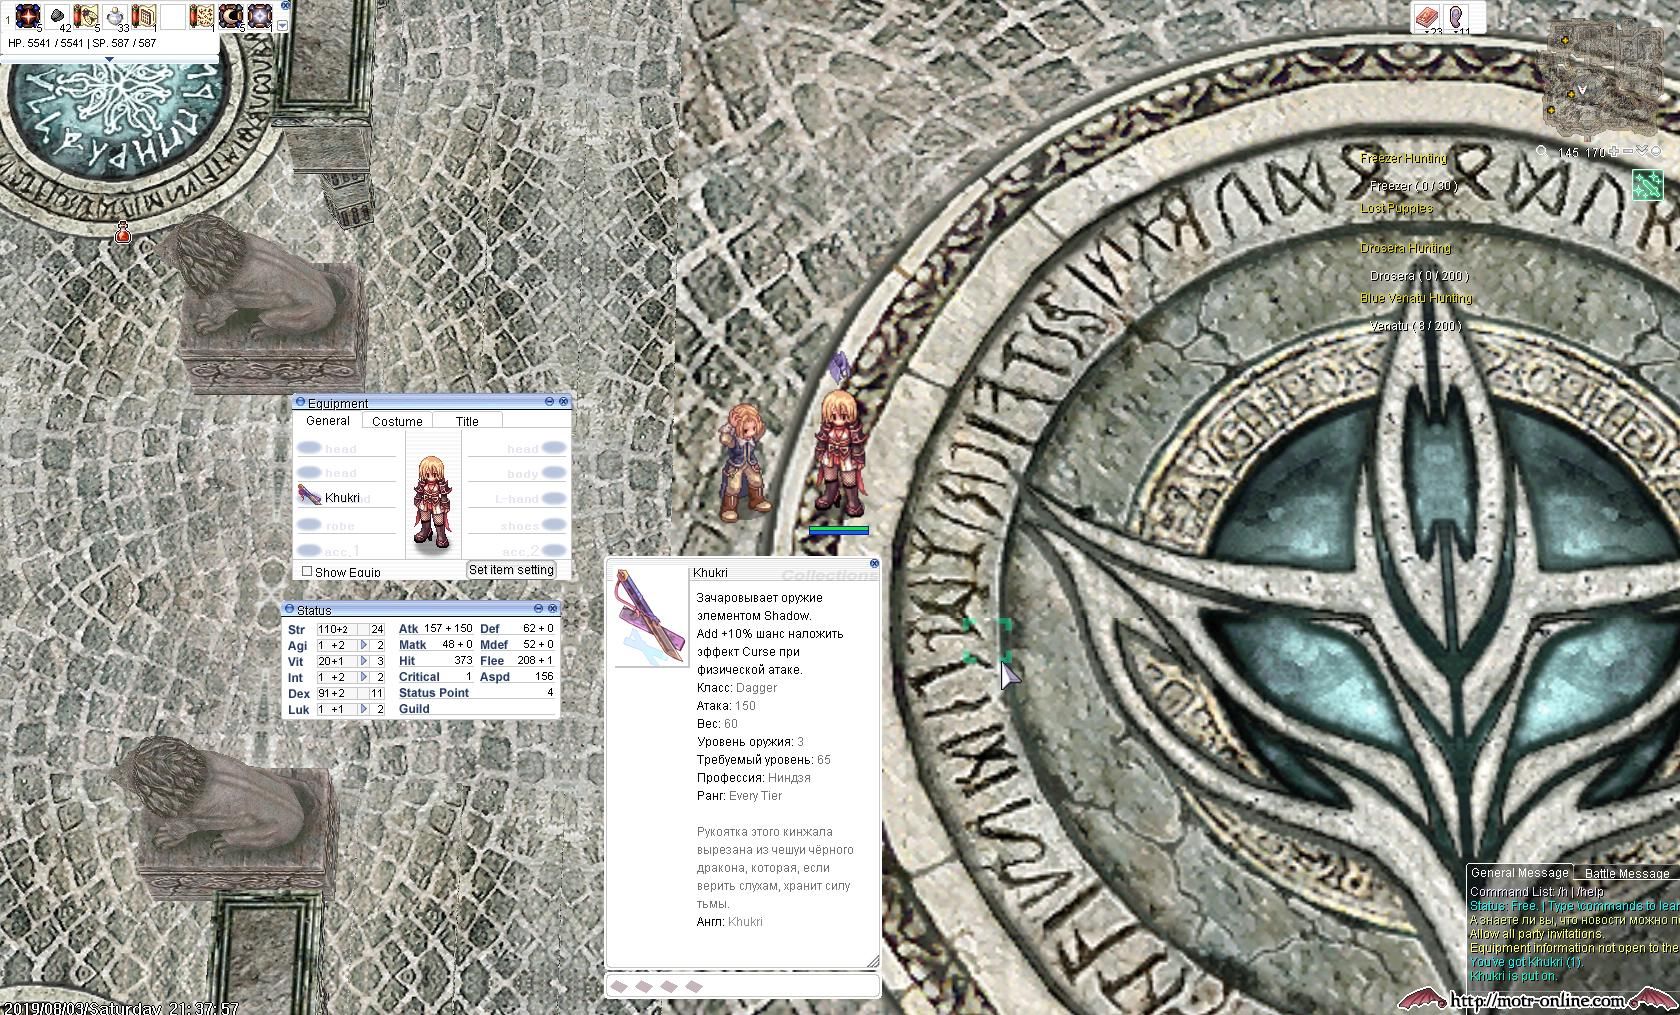Click the Venatu ( 8 / 200 ) progress text
Image resolution: width=1680 pixels, height=1015 pixels.
click(x=1415, y=326)
